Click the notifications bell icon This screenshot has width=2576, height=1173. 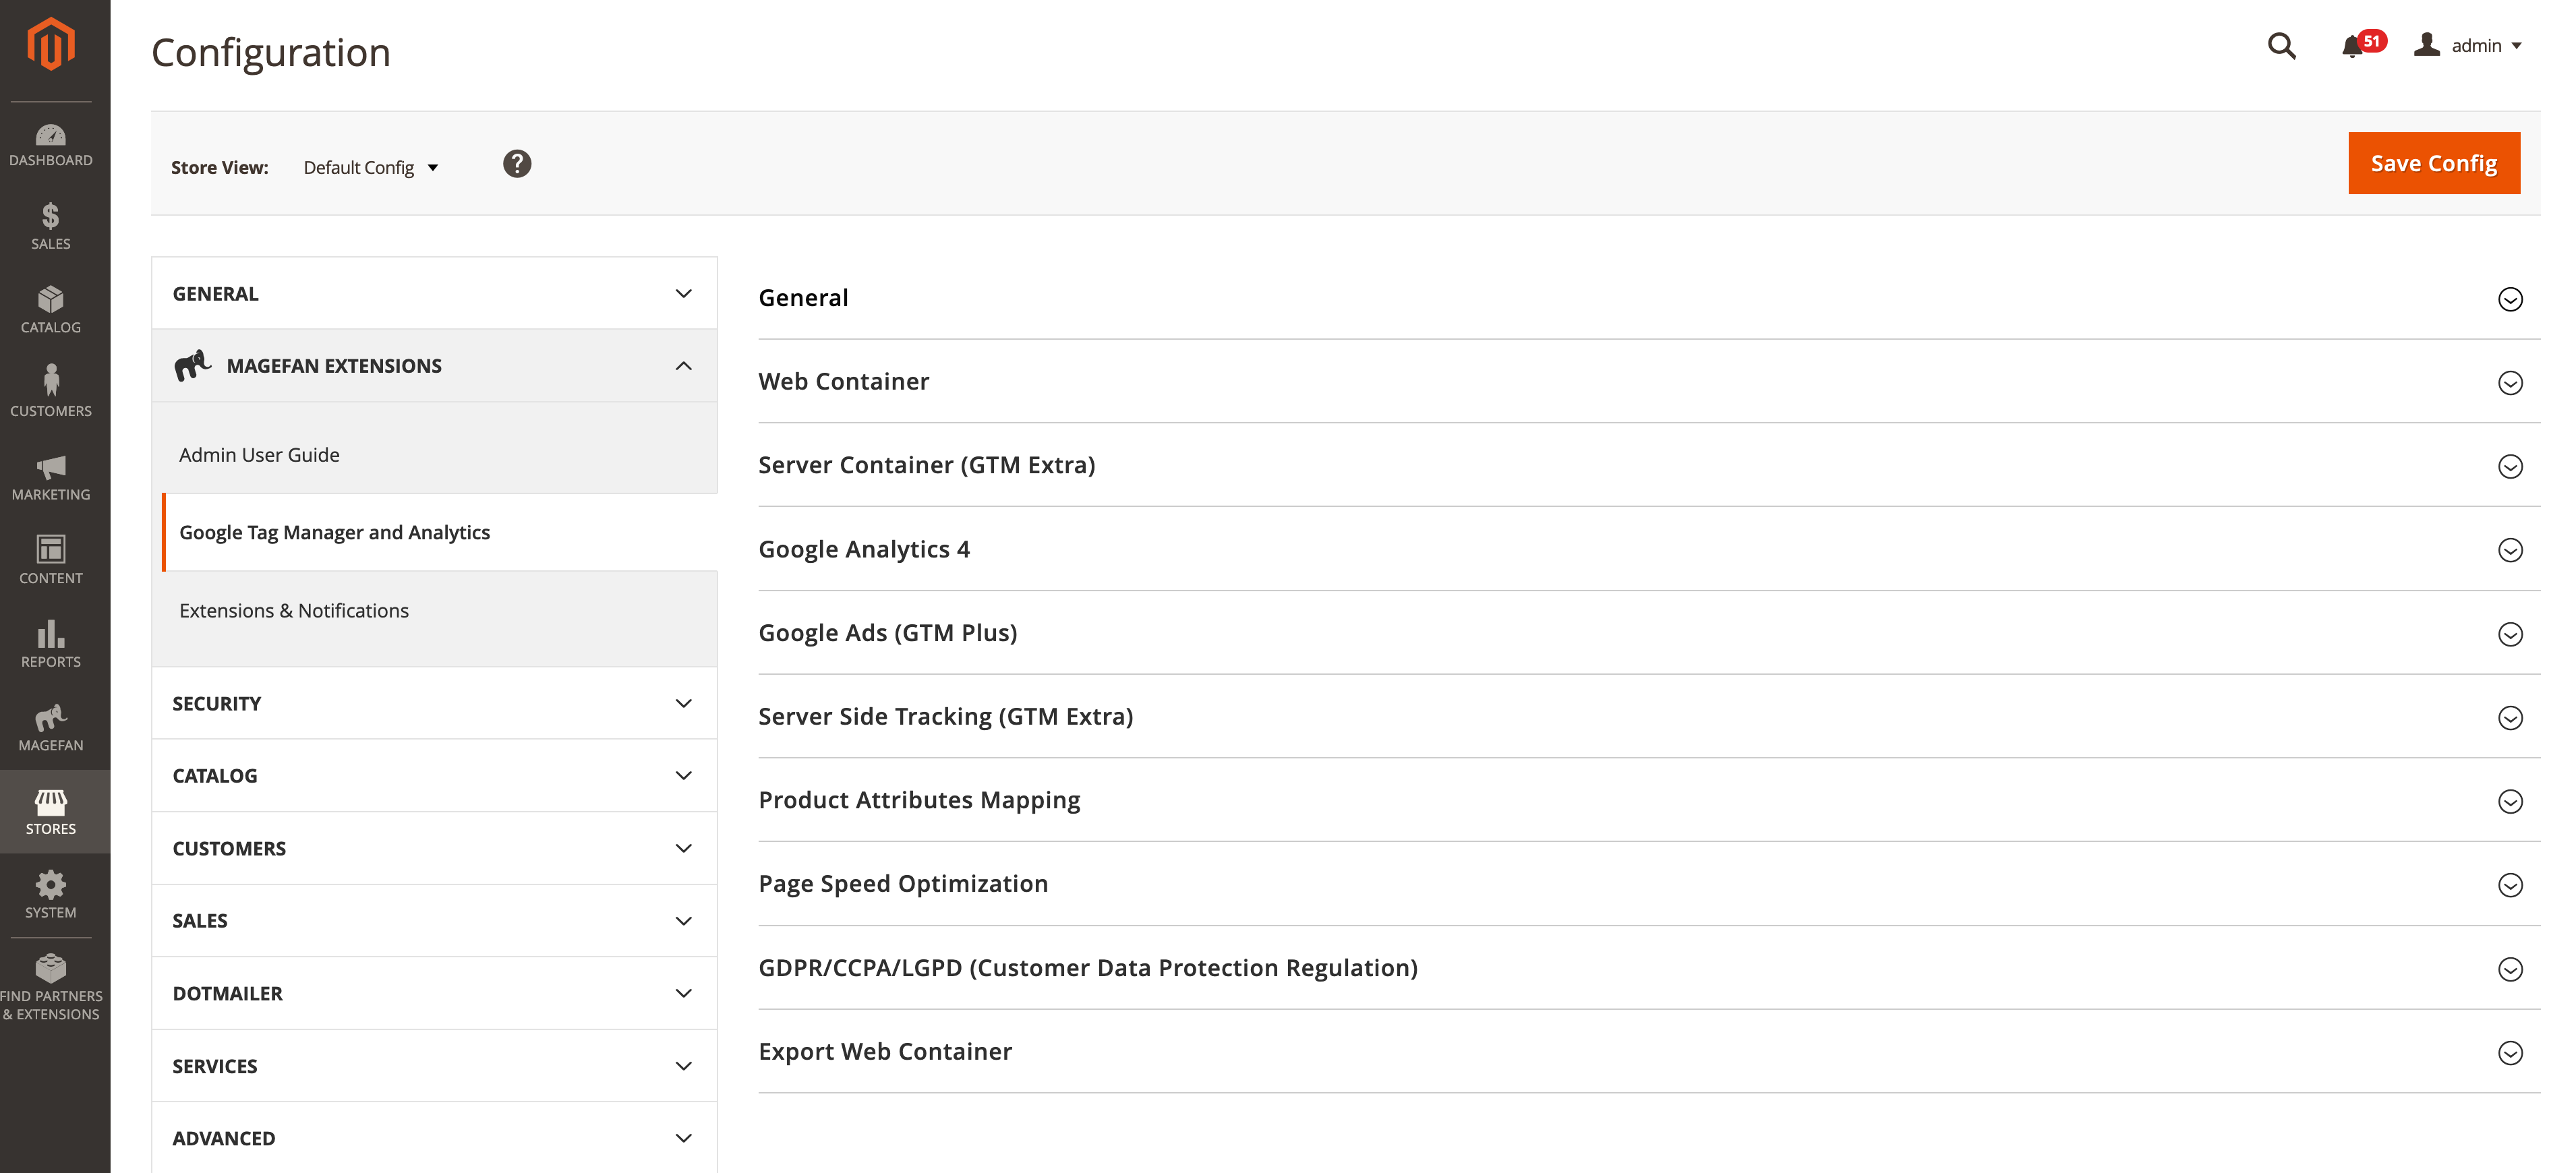pos(2353,46)
